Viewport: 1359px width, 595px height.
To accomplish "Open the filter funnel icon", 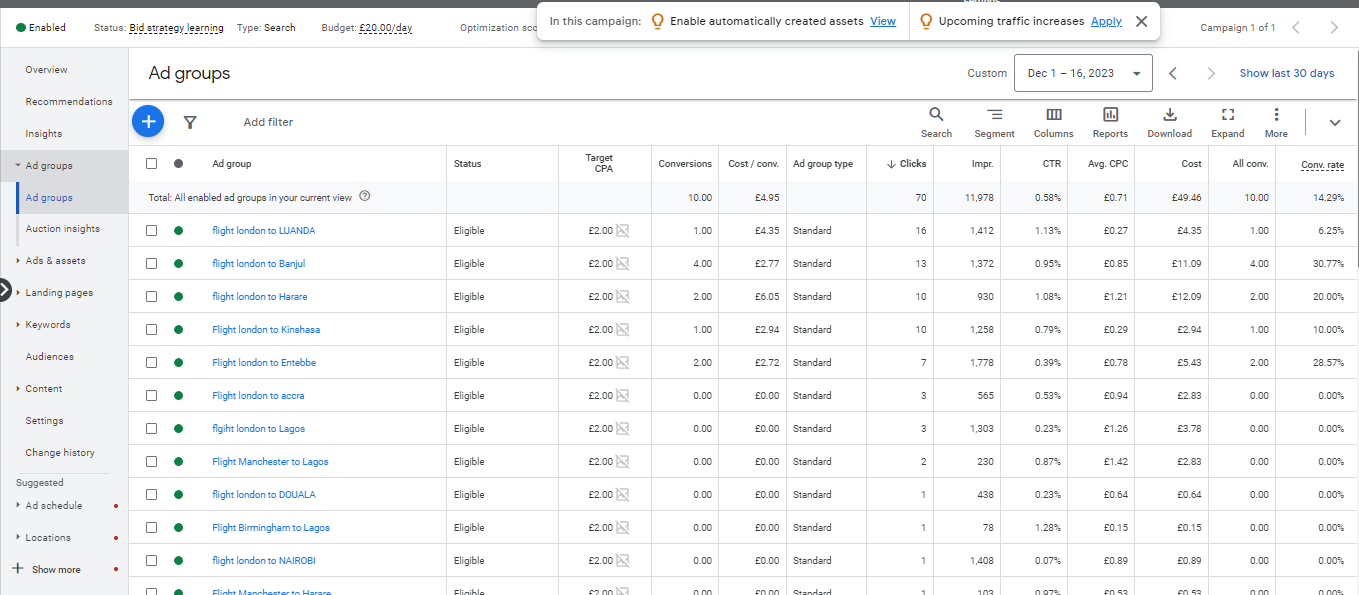I will tap(190, 122).
